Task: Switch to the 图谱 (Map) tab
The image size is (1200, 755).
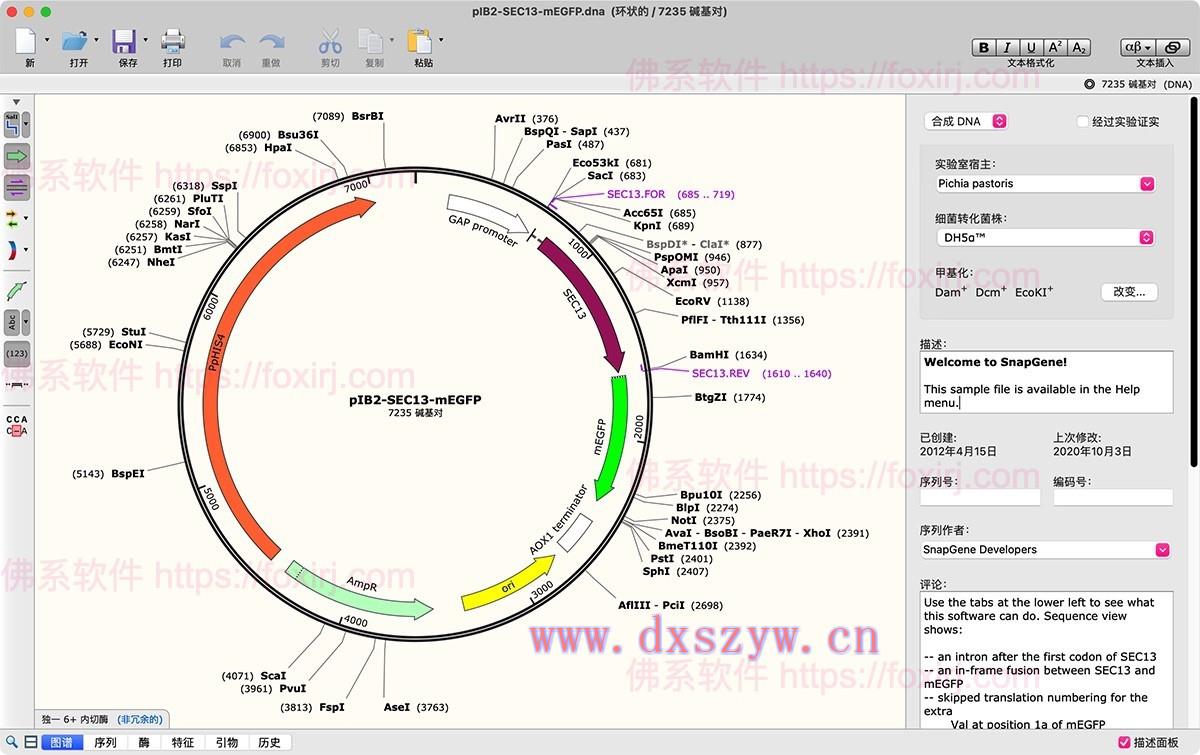Action: tap(61, 743)
